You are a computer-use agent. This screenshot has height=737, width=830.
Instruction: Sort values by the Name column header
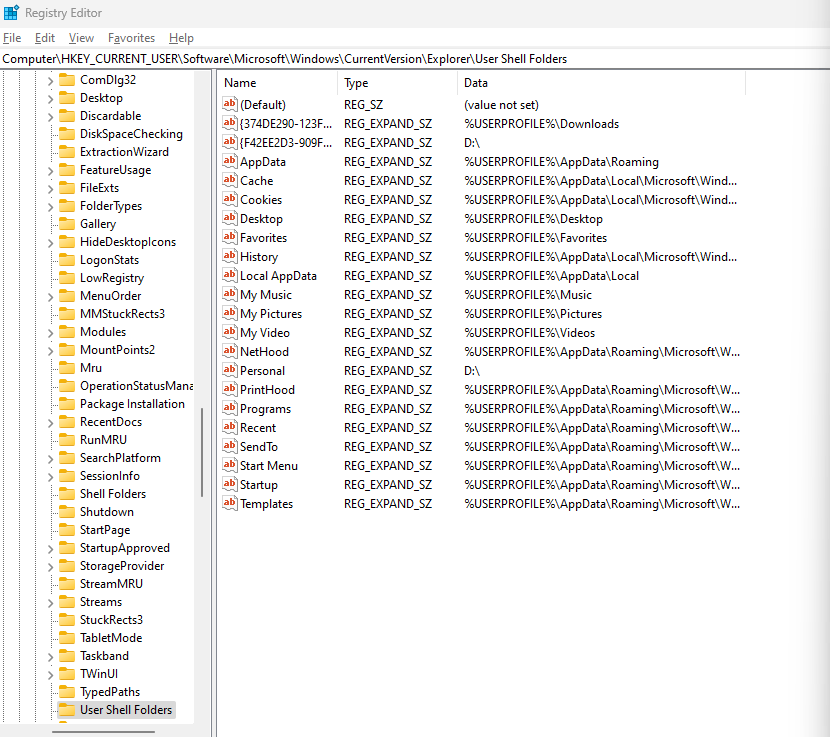pyautogui.click(x=277, y=83)
